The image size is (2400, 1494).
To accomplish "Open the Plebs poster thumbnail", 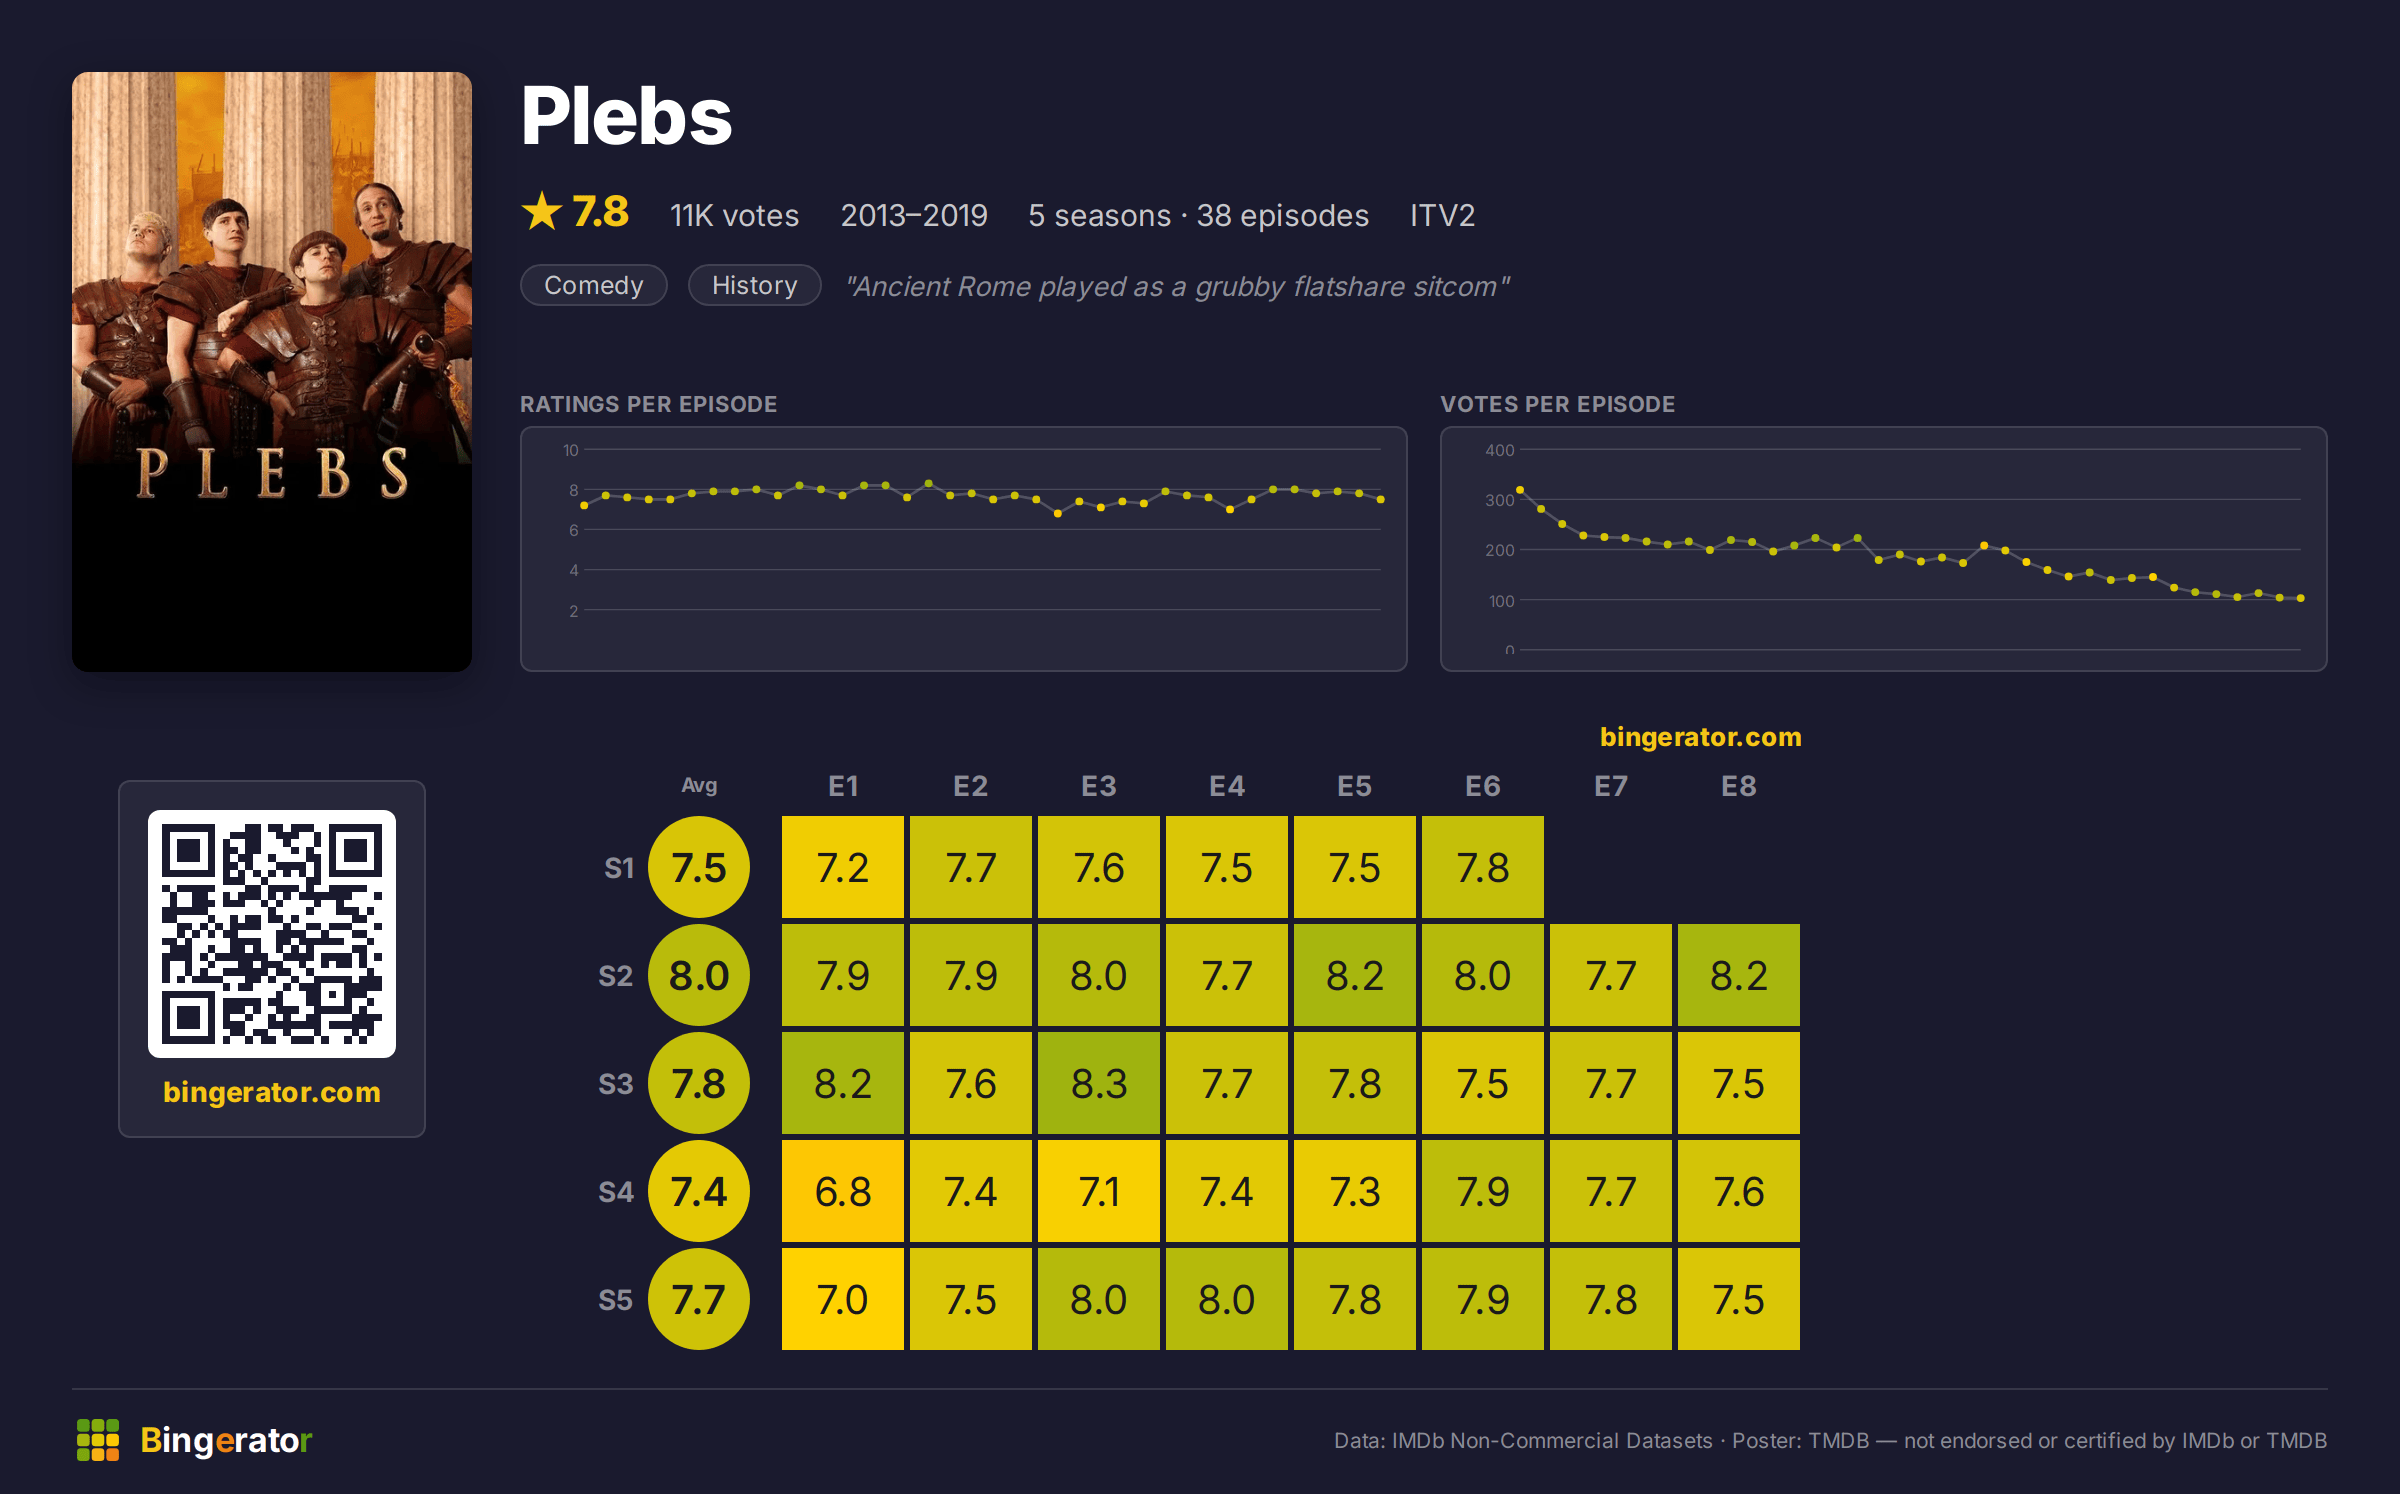I will click(x=272, y=371).
